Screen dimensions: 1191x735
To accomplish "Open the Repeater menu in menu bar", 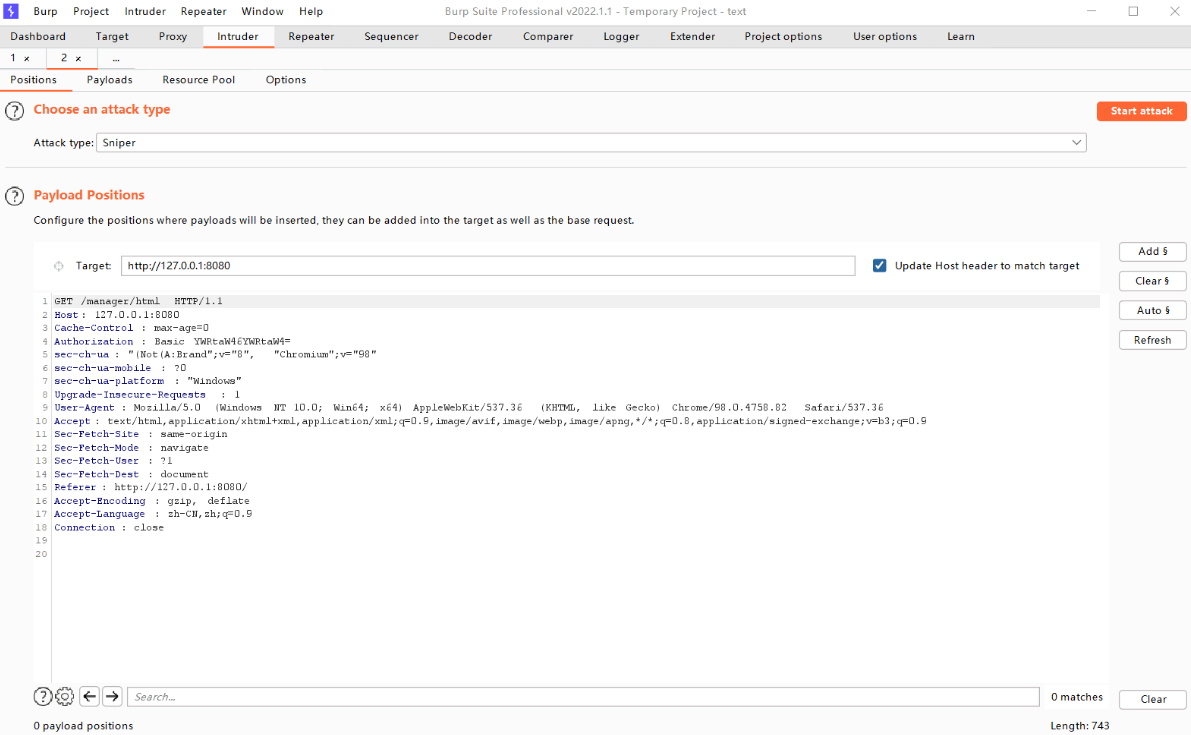I will pos(204,11).
